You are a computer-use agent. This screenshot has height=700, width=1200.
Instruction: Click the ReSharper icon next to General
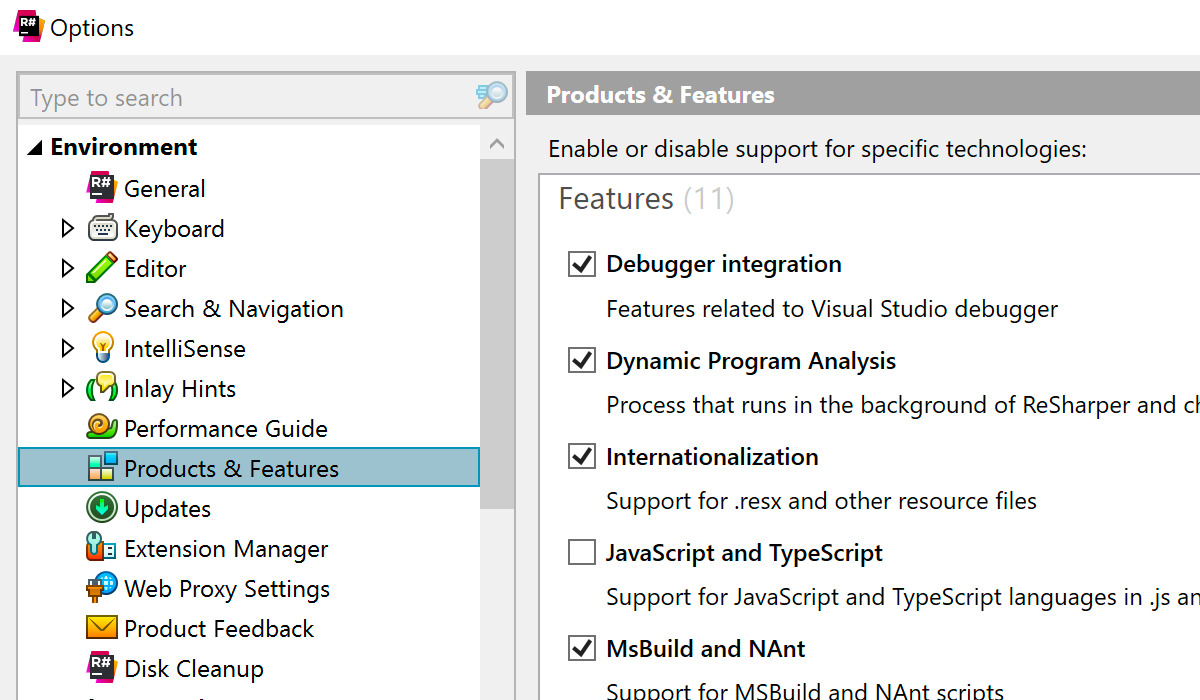[x=102, y=188]
